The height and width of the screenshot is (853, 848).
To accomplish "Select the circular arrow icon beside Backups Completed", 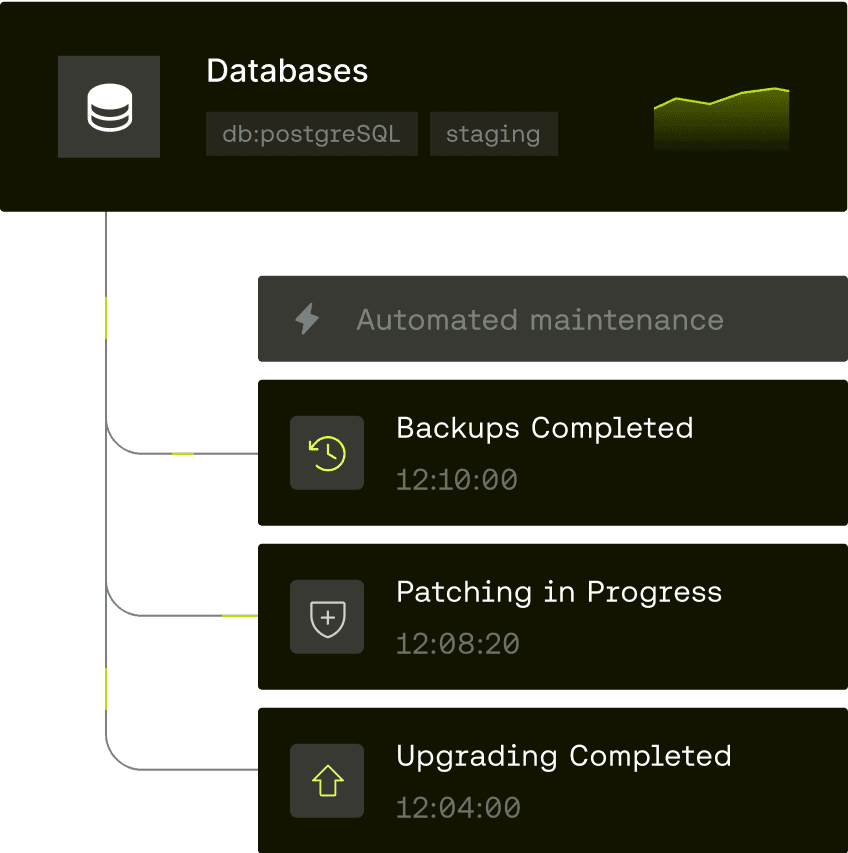I will (x=326, y=452).
